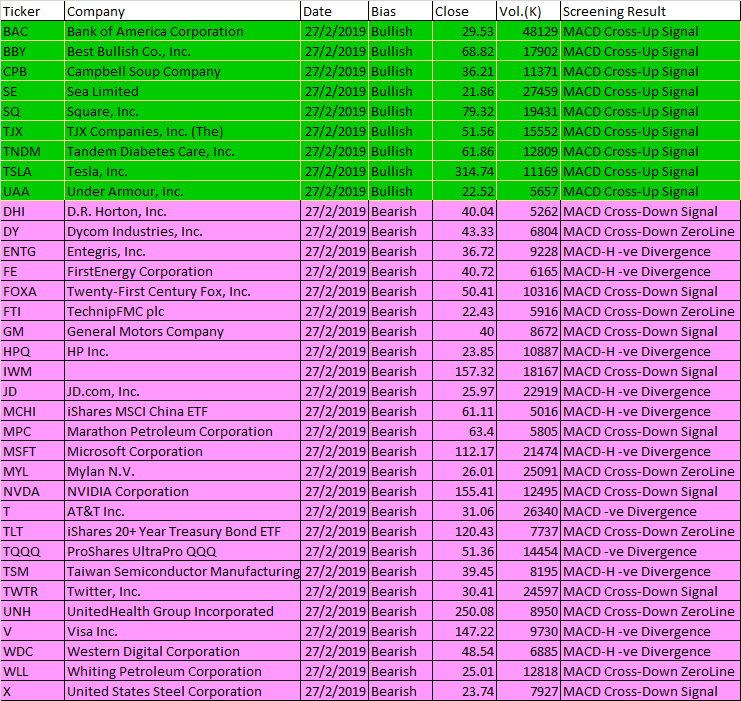Select the Best Bullish Co., Inc. cell
The image size is (741, 701).
[182, 51]
